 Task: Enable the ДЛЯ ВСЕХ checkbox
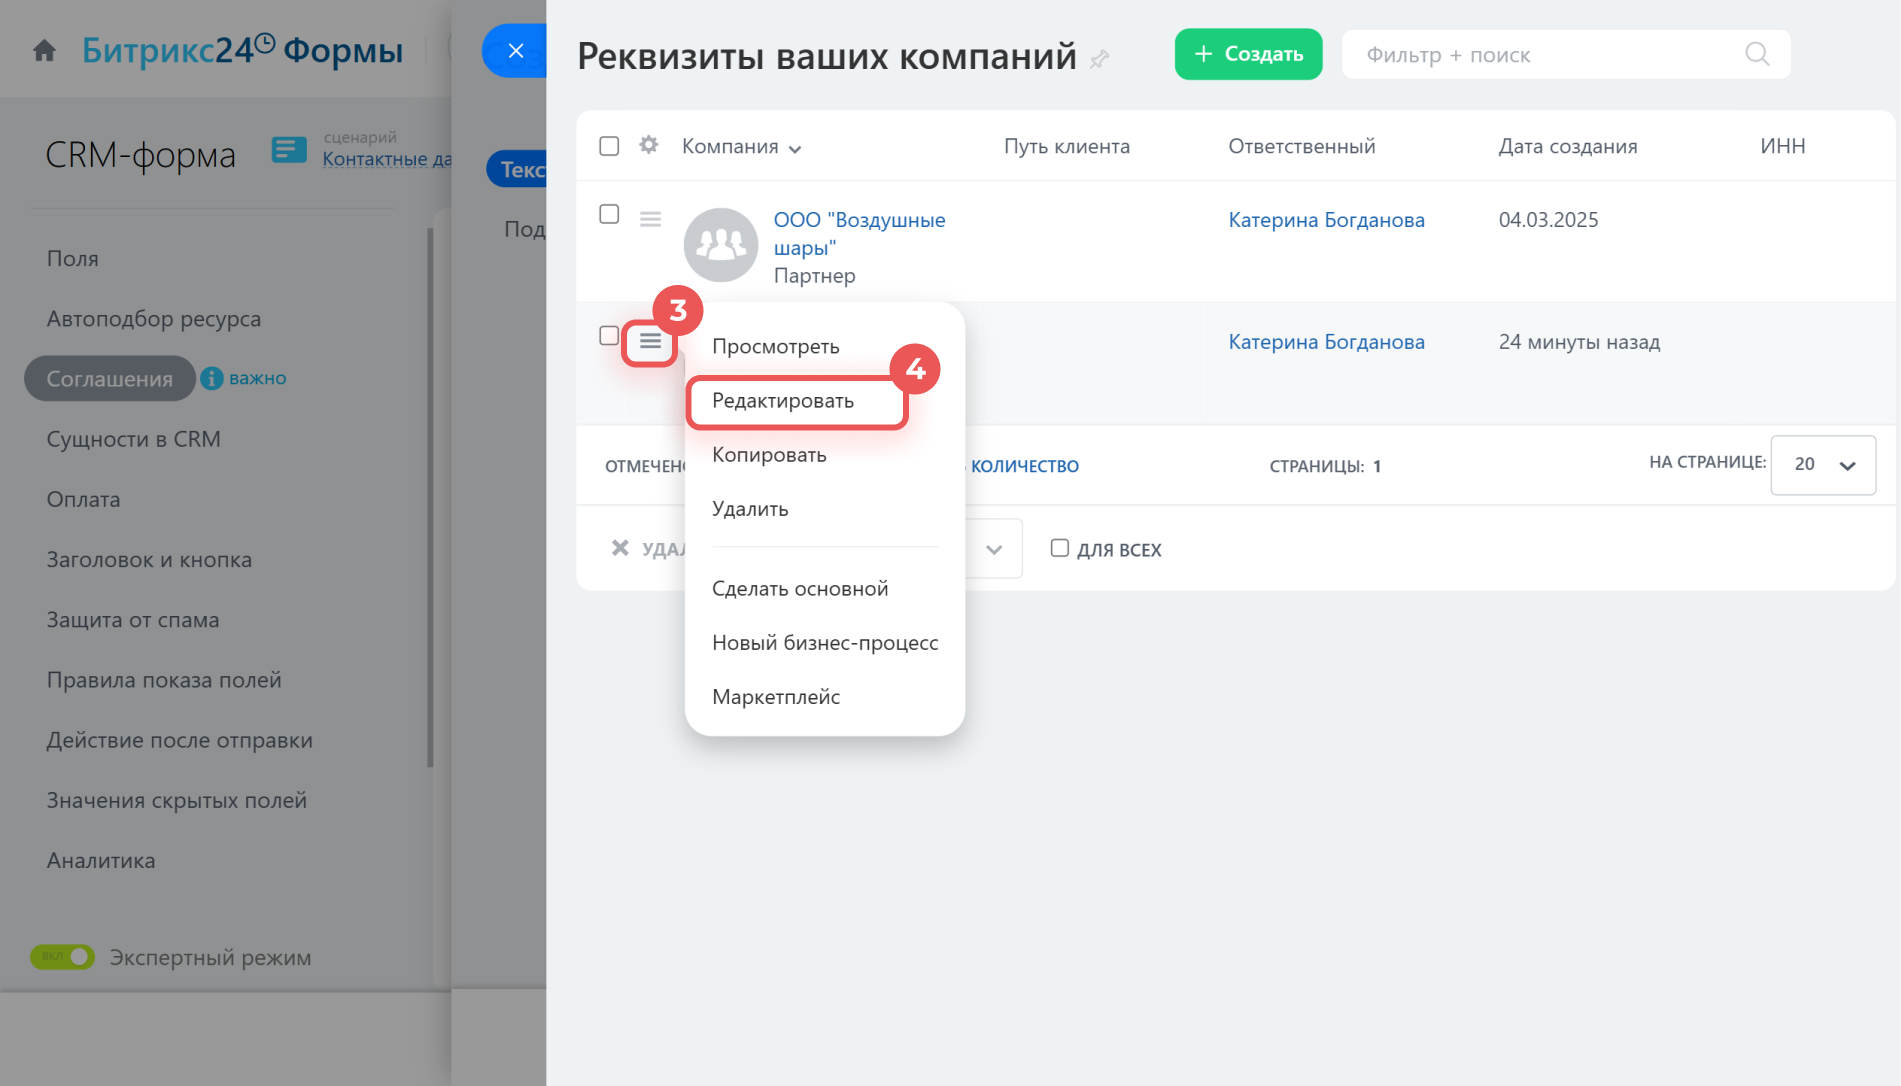[x=1059, y=548]
